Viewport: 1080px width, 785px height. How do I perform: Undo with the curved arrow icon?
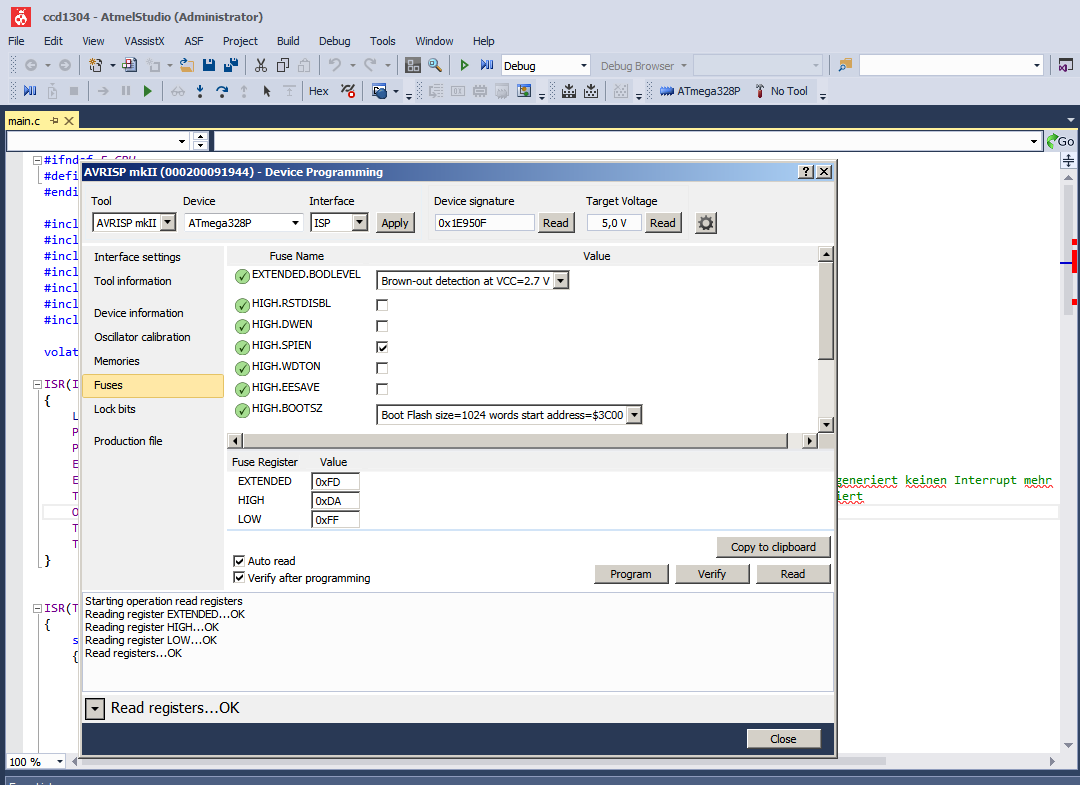tap(335, 65)
